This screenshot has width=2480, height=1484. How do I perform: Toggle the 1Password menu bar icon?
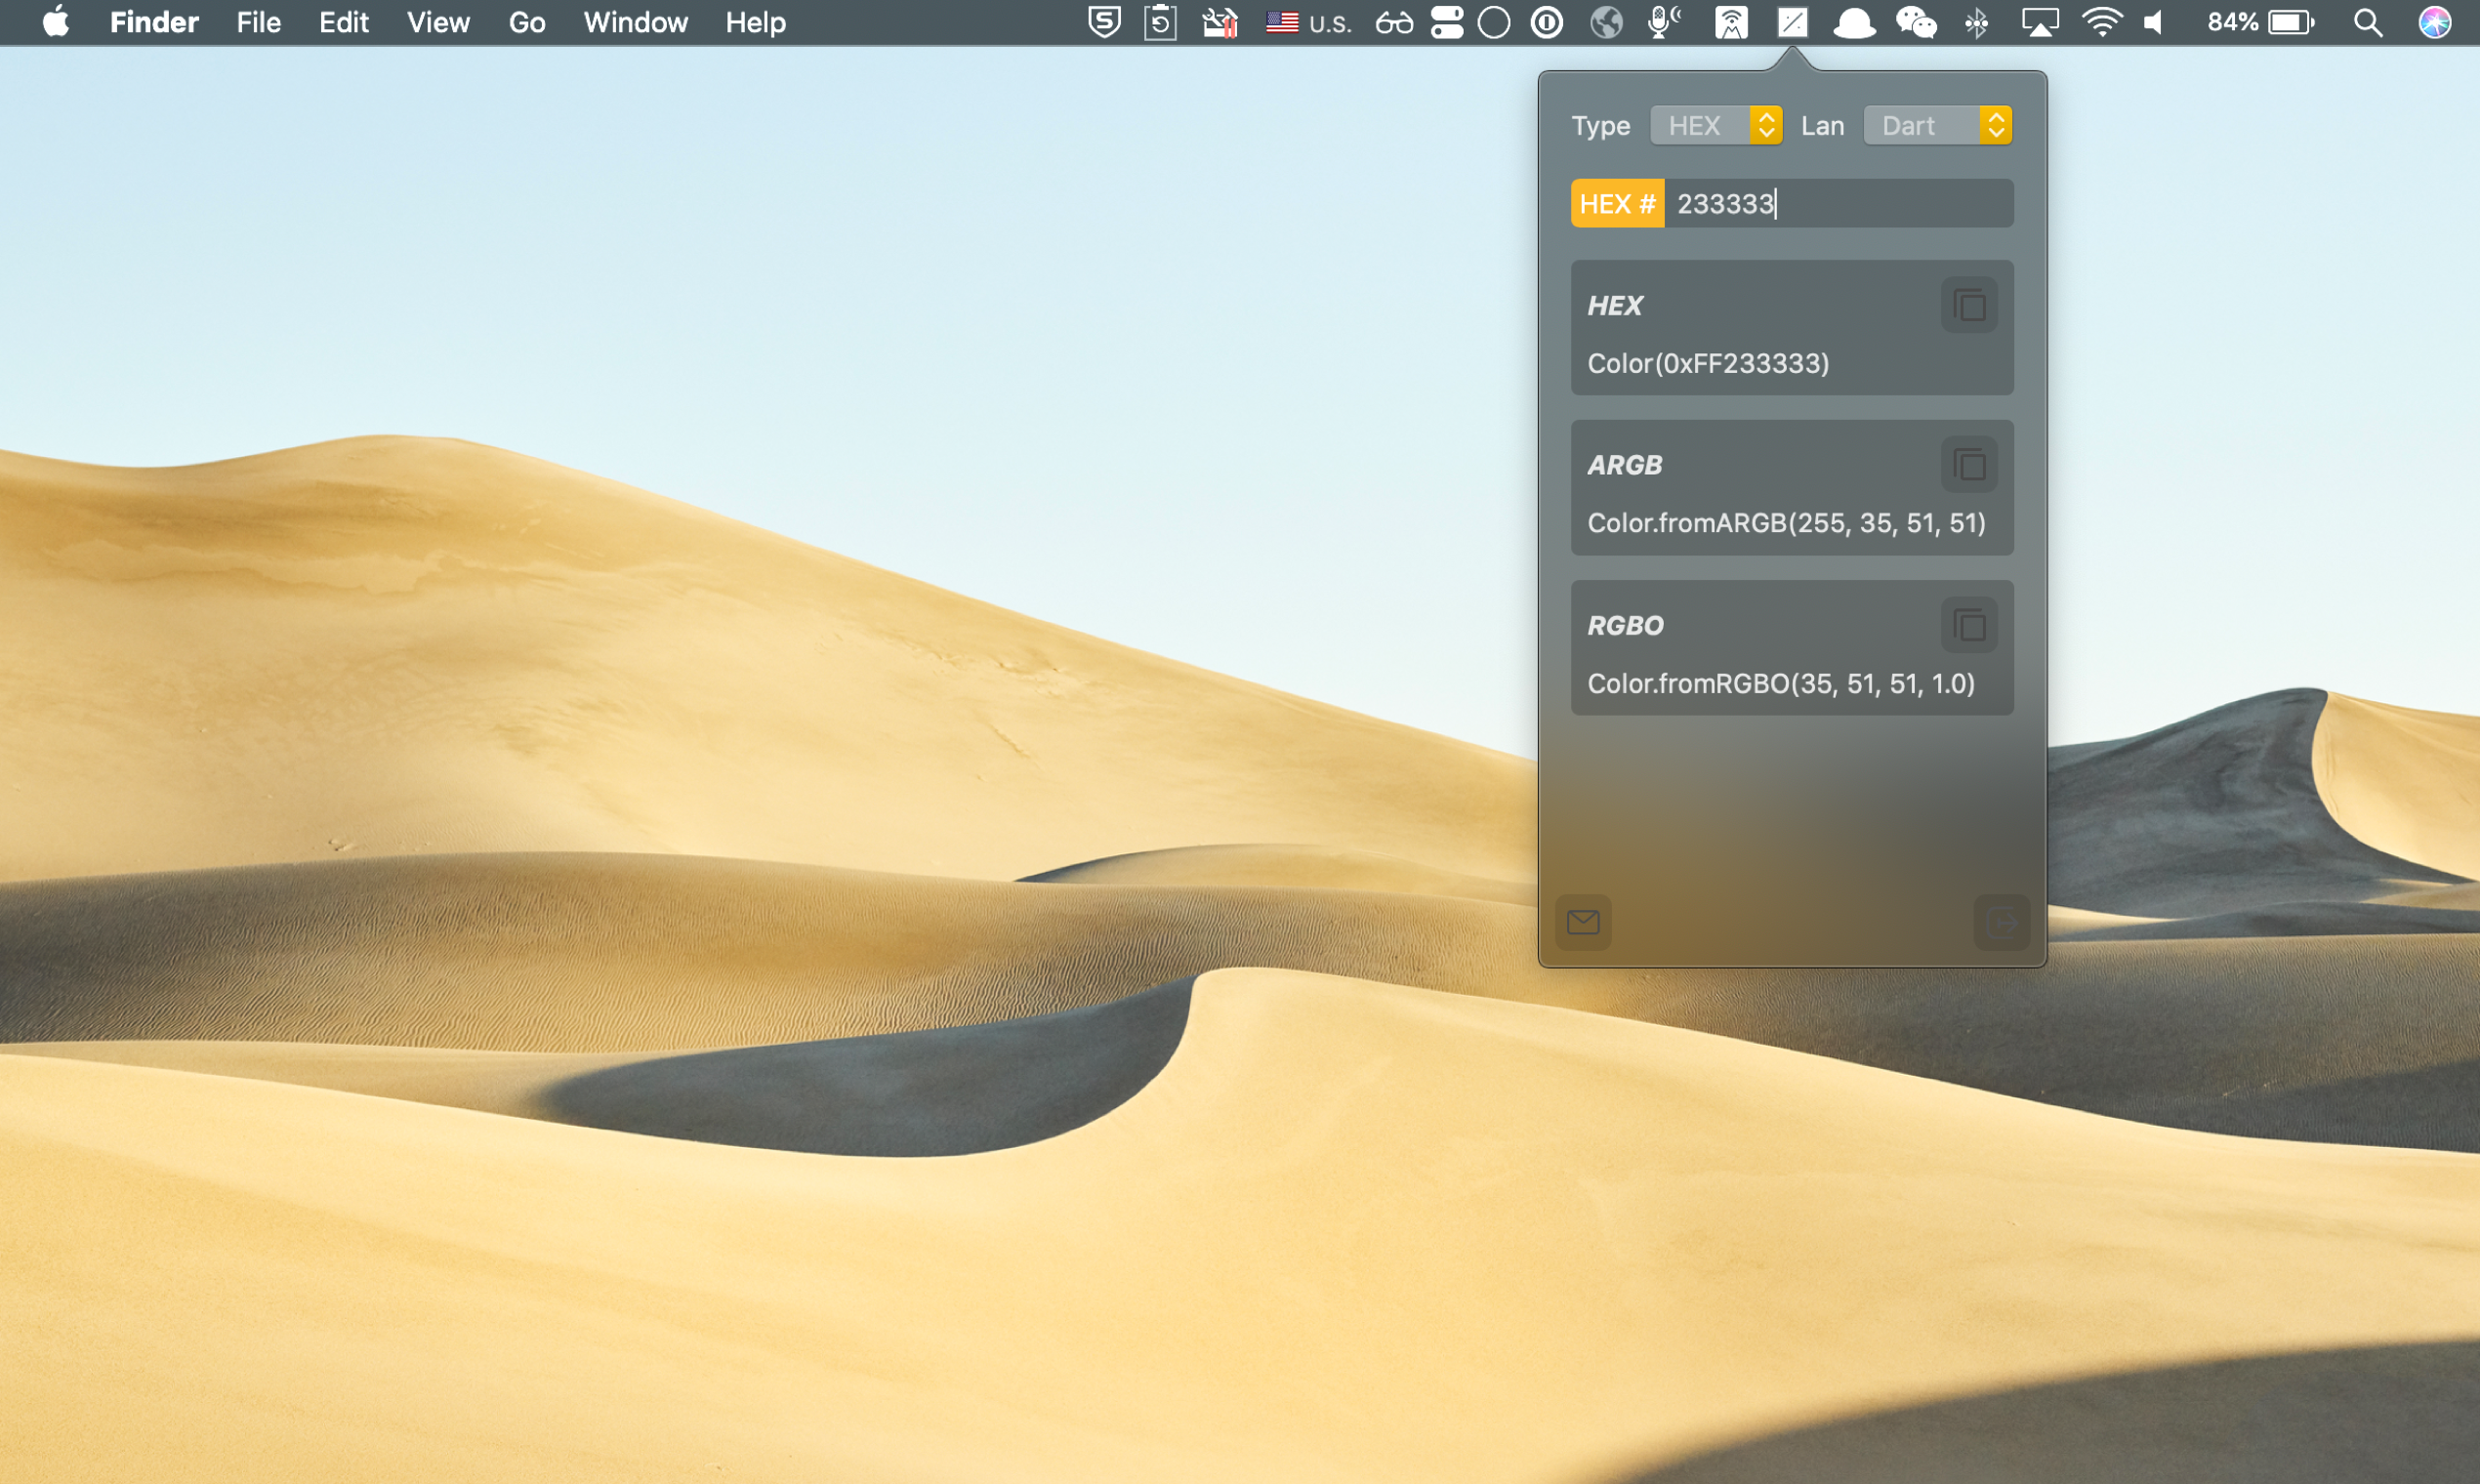1546,22
